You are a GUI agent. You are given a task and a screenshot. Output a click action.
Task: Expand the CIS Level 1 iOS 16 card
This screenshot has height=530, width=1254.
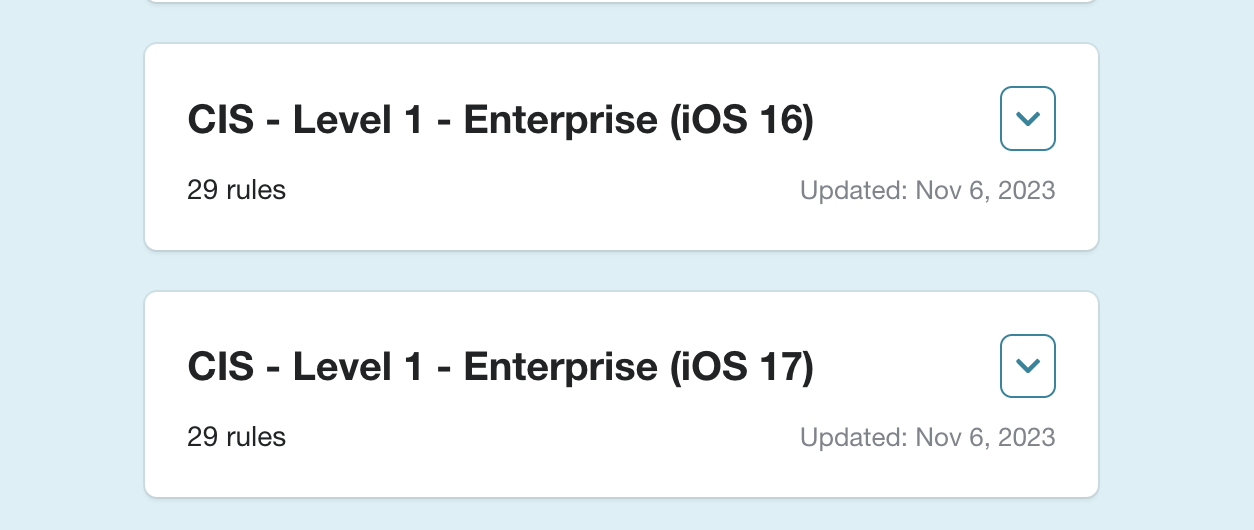[1028, 119]
